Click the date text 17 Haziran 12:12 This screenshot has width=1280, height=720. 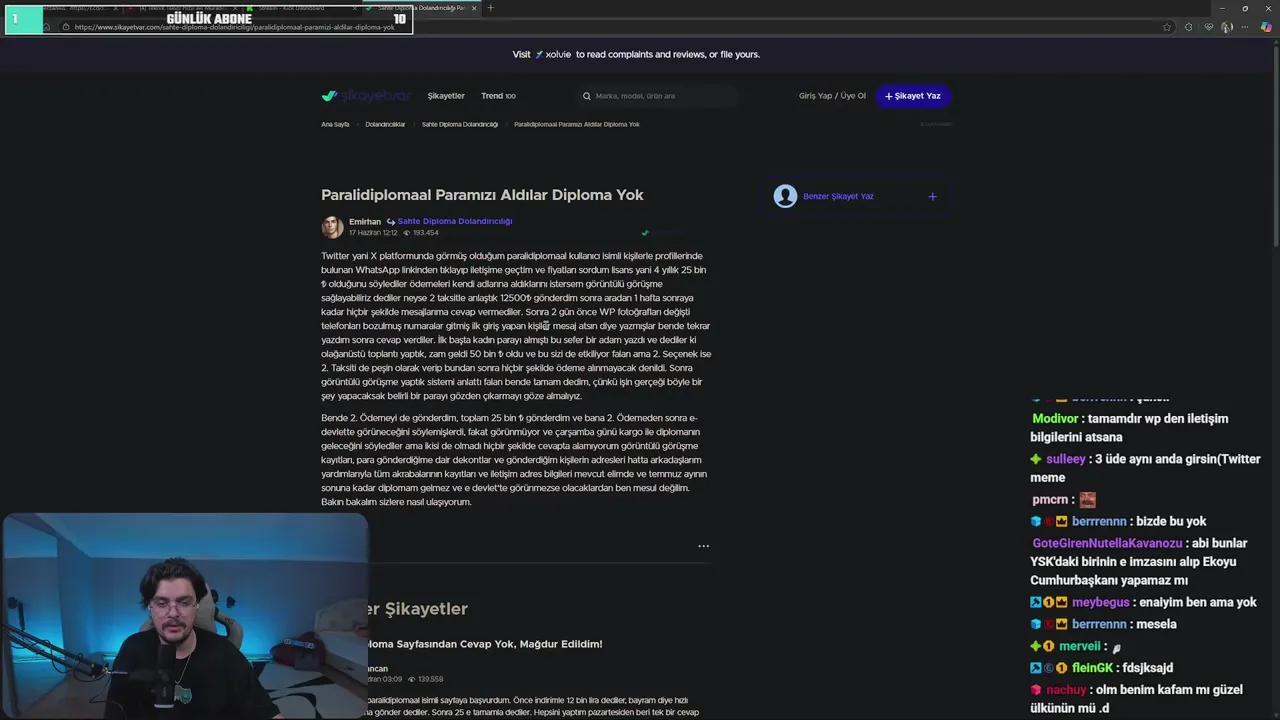click(373, 233)
